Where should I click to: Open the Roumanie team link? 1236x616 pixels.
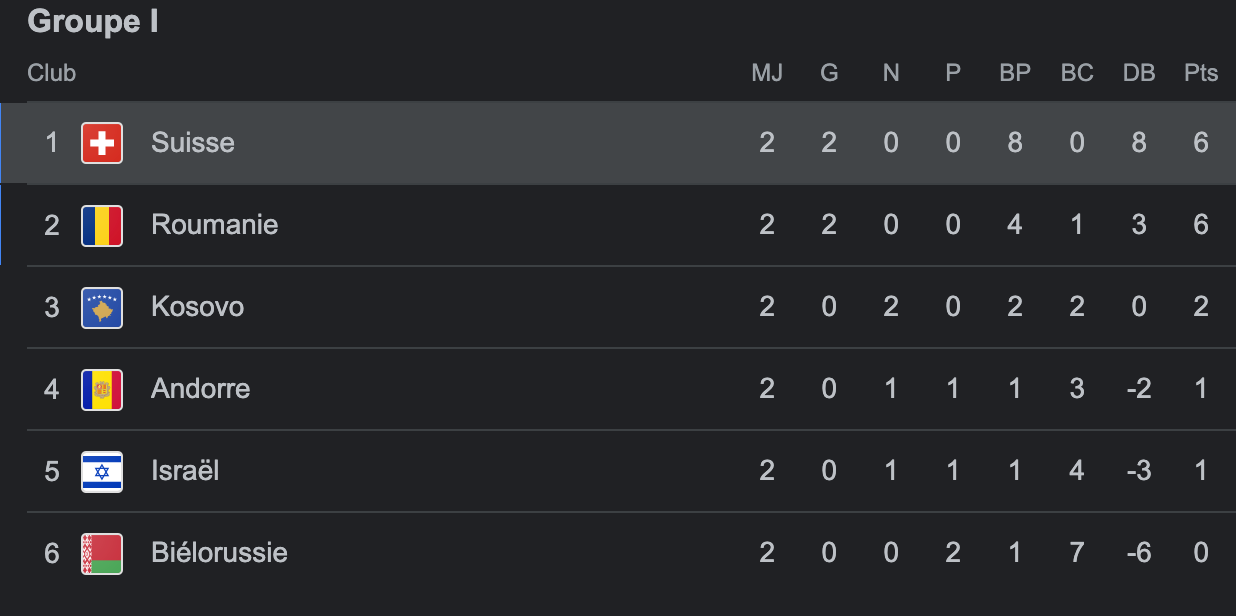coord(214,225)
